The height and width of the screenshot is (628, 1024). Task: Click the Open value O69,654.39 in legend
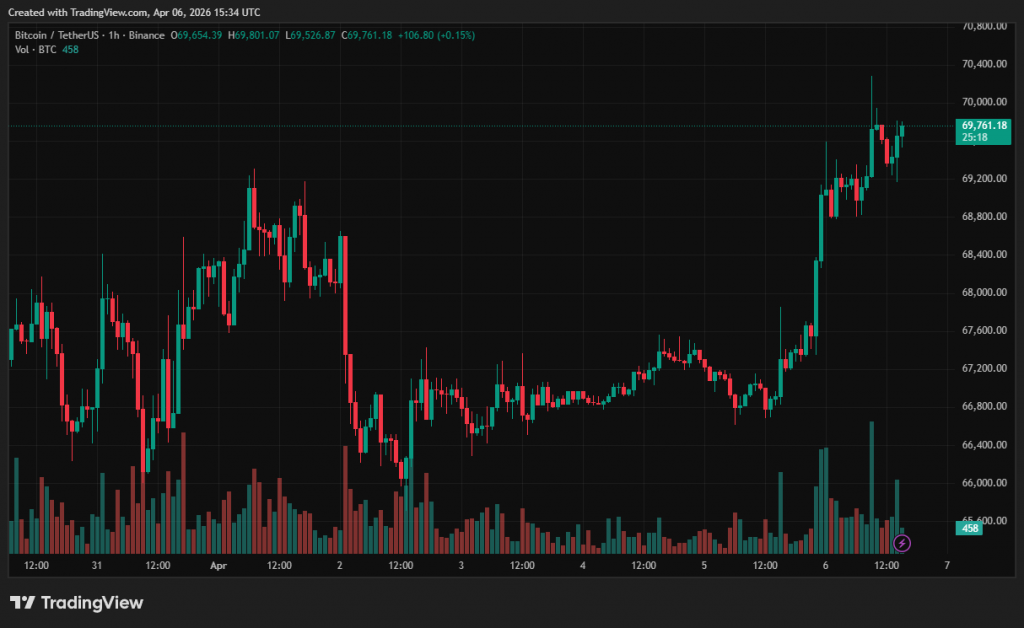pyautogui.click(x=197, y=35)
